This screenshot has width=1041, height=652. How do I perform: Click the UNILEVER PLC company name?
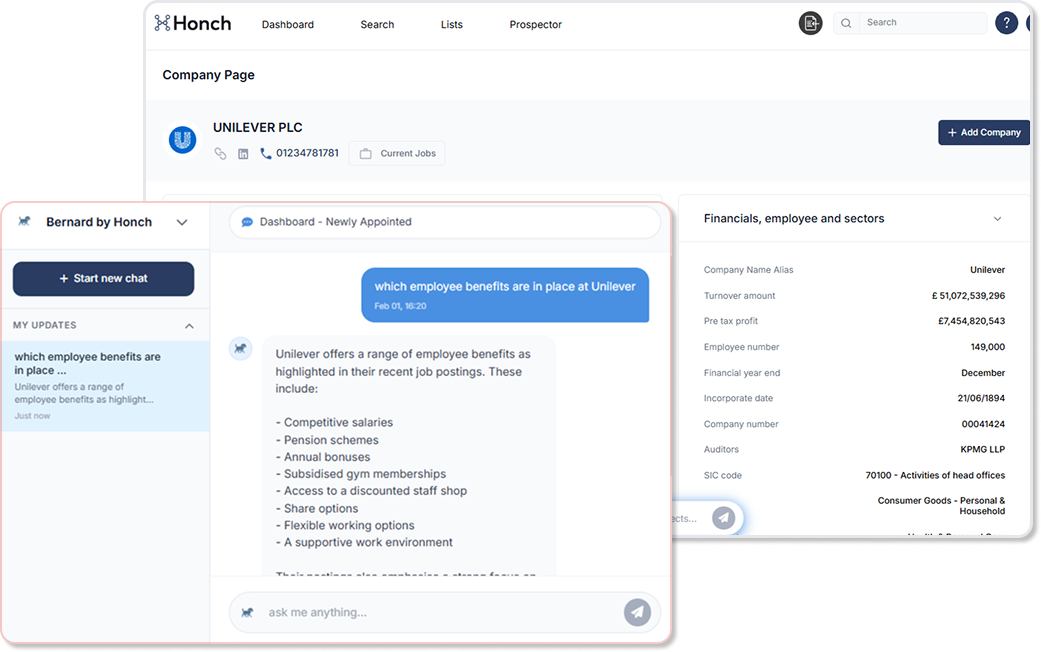pos(258,127)
